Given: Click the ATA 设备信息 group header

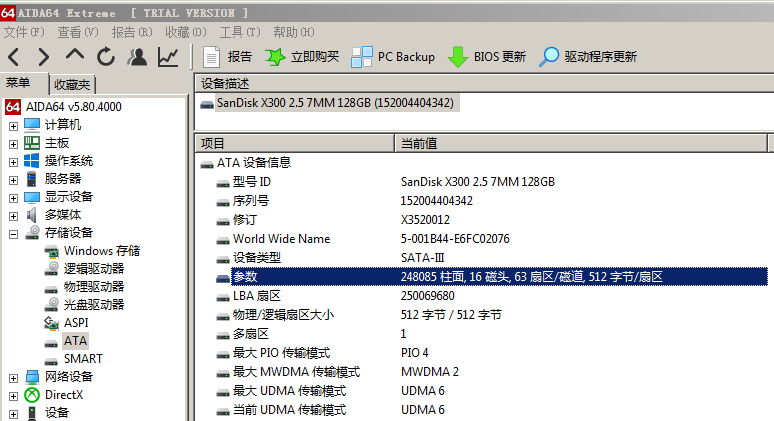Looking at the screenshot, I should point(254,163).
